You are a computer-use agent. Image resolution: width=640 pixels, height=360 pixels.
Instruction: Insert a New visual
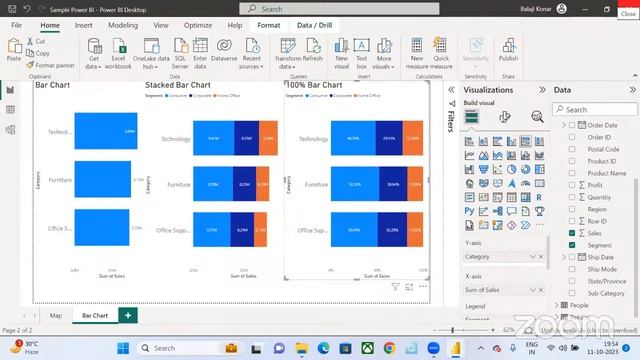(341, 53)
